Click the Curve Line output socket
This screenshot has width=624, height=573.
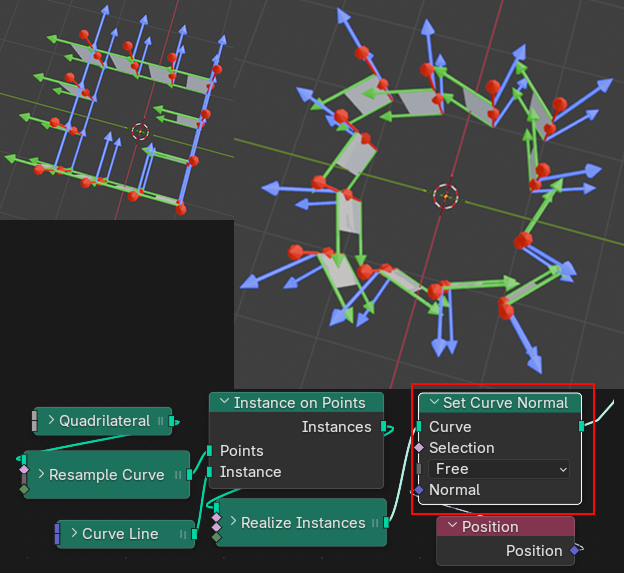click(194, 534)
